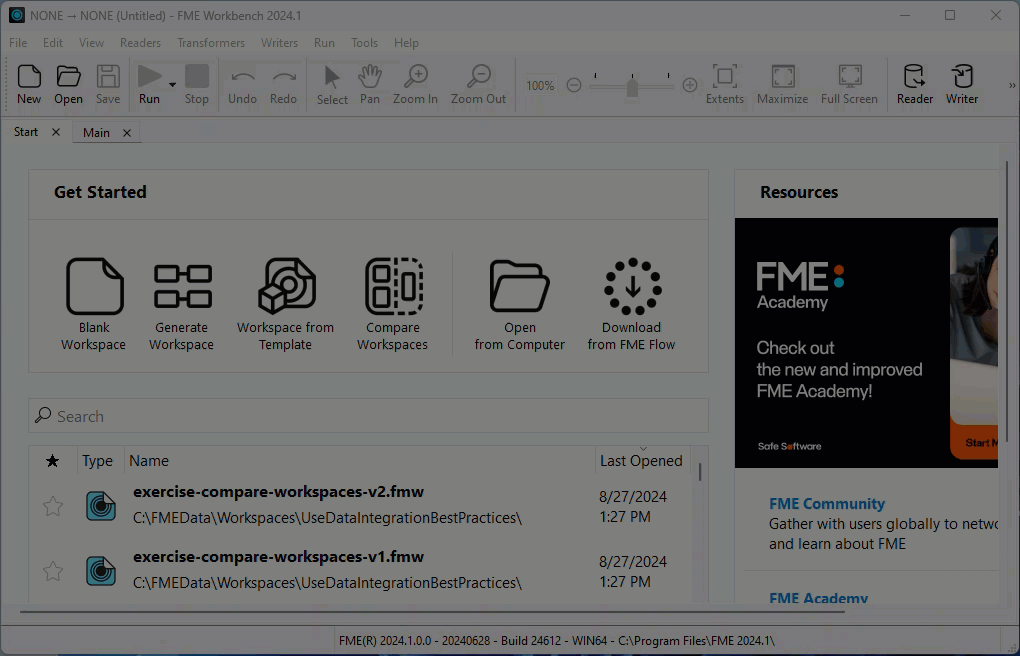Open the FME Academy link
1020x656 pixels.
[818, 597]
